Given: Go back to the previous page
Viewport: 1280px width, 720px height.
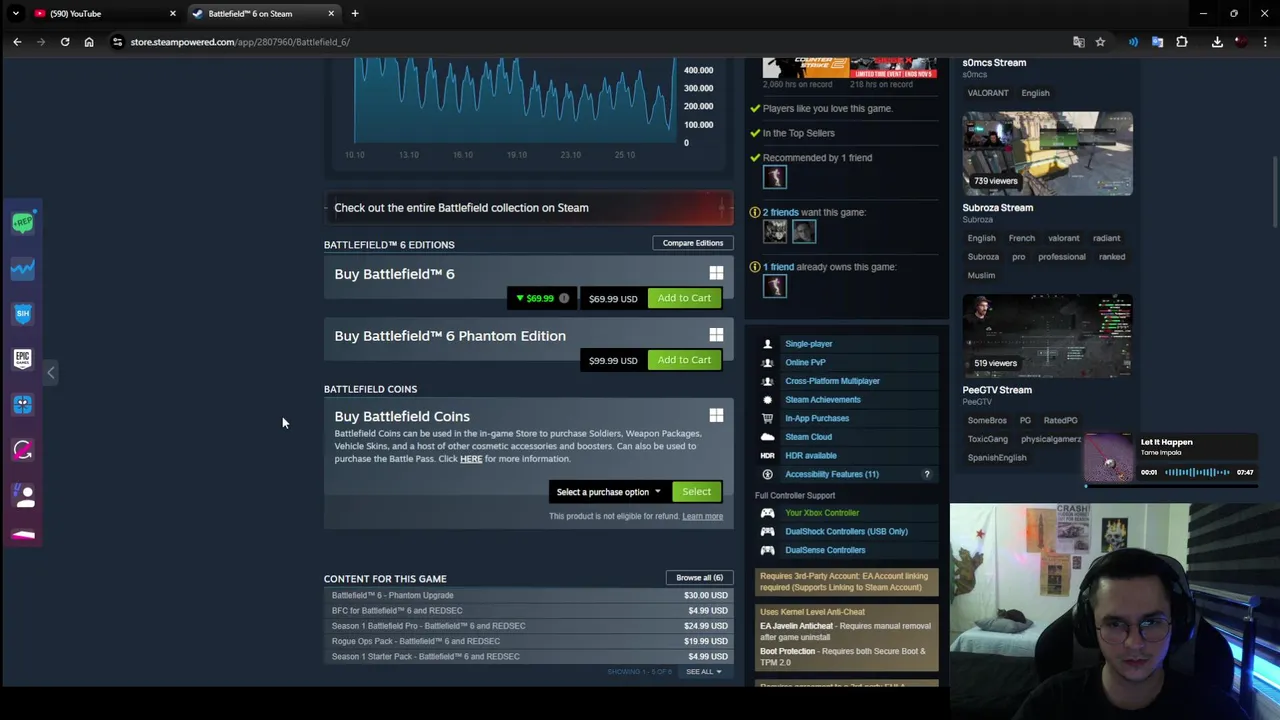Looking at the screenshot, I should click(x=17, y=42).
